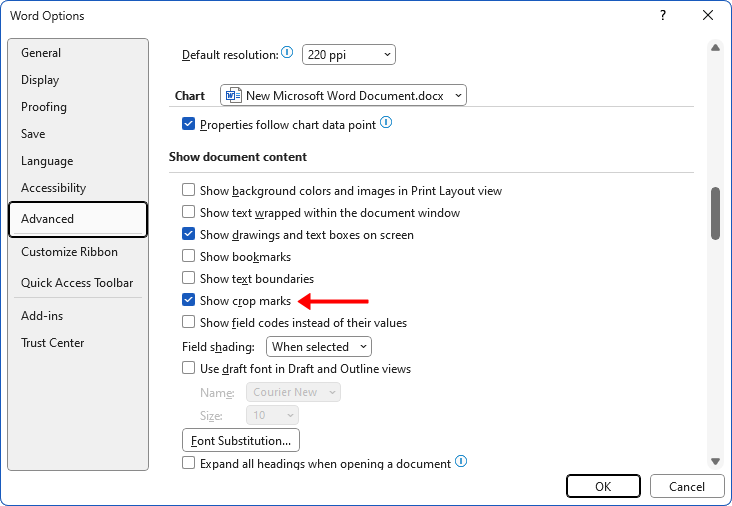Click scroll down arrow of the options pane
The height and width of the screenshot is (506, 732).
point(715,460)
